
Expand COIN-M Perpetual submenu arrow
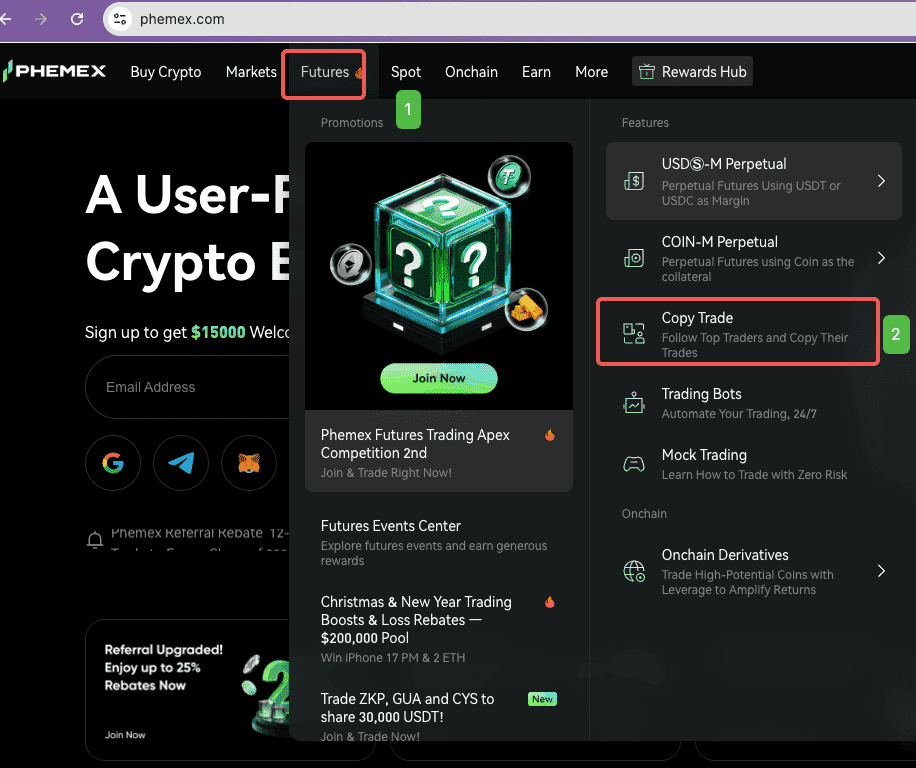881,258
